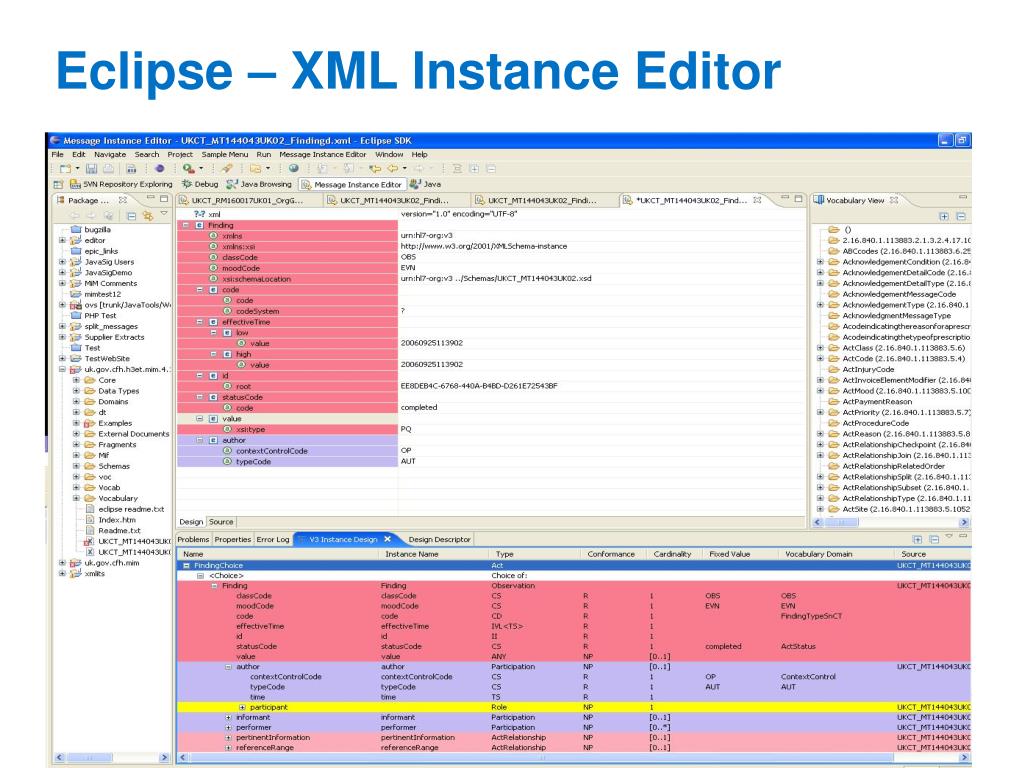The width and height of the screenshot is (1024, 768).
Task: Expand all in Vocabulary View toolbar
Action: 944,216
